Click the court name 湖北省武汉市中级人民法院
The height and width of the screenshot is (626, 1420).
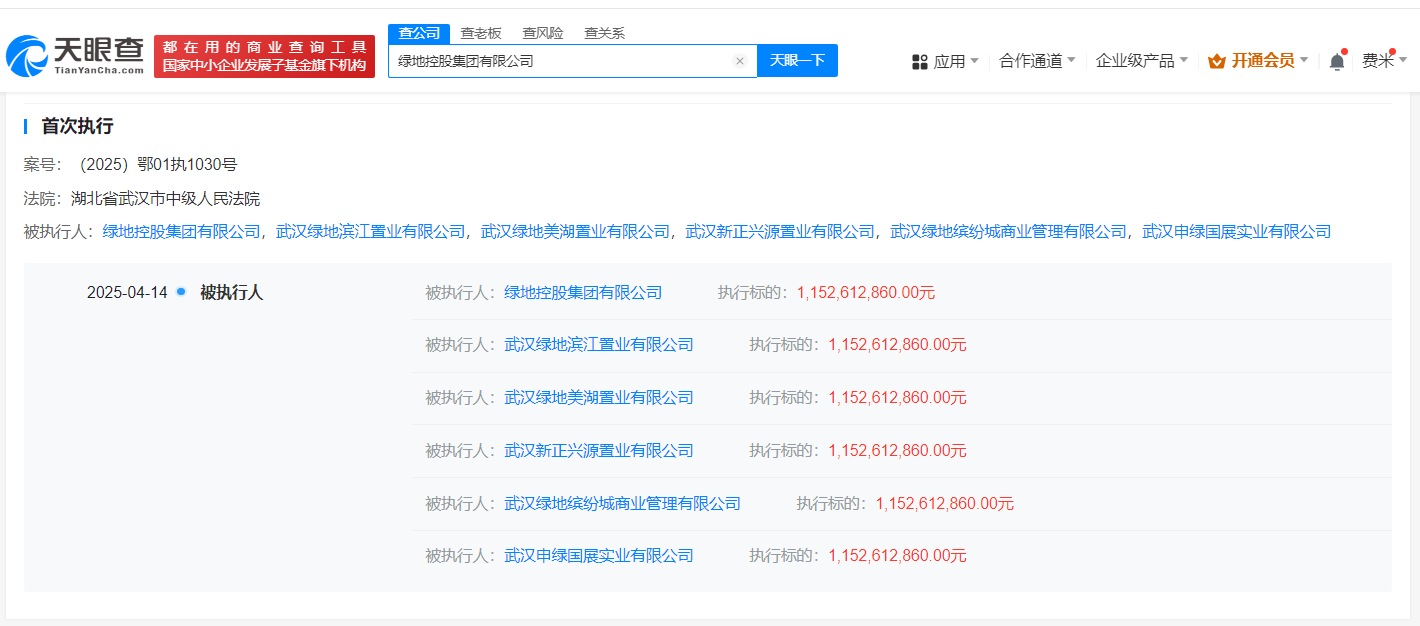165,198
